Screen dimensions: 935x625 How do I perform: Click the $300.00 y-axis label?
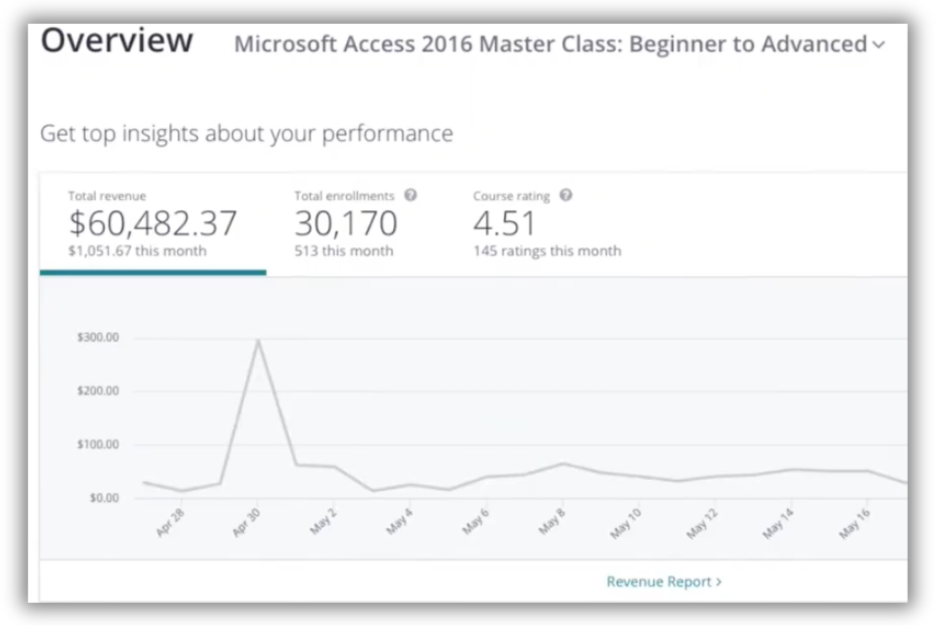tap(98, 338)
